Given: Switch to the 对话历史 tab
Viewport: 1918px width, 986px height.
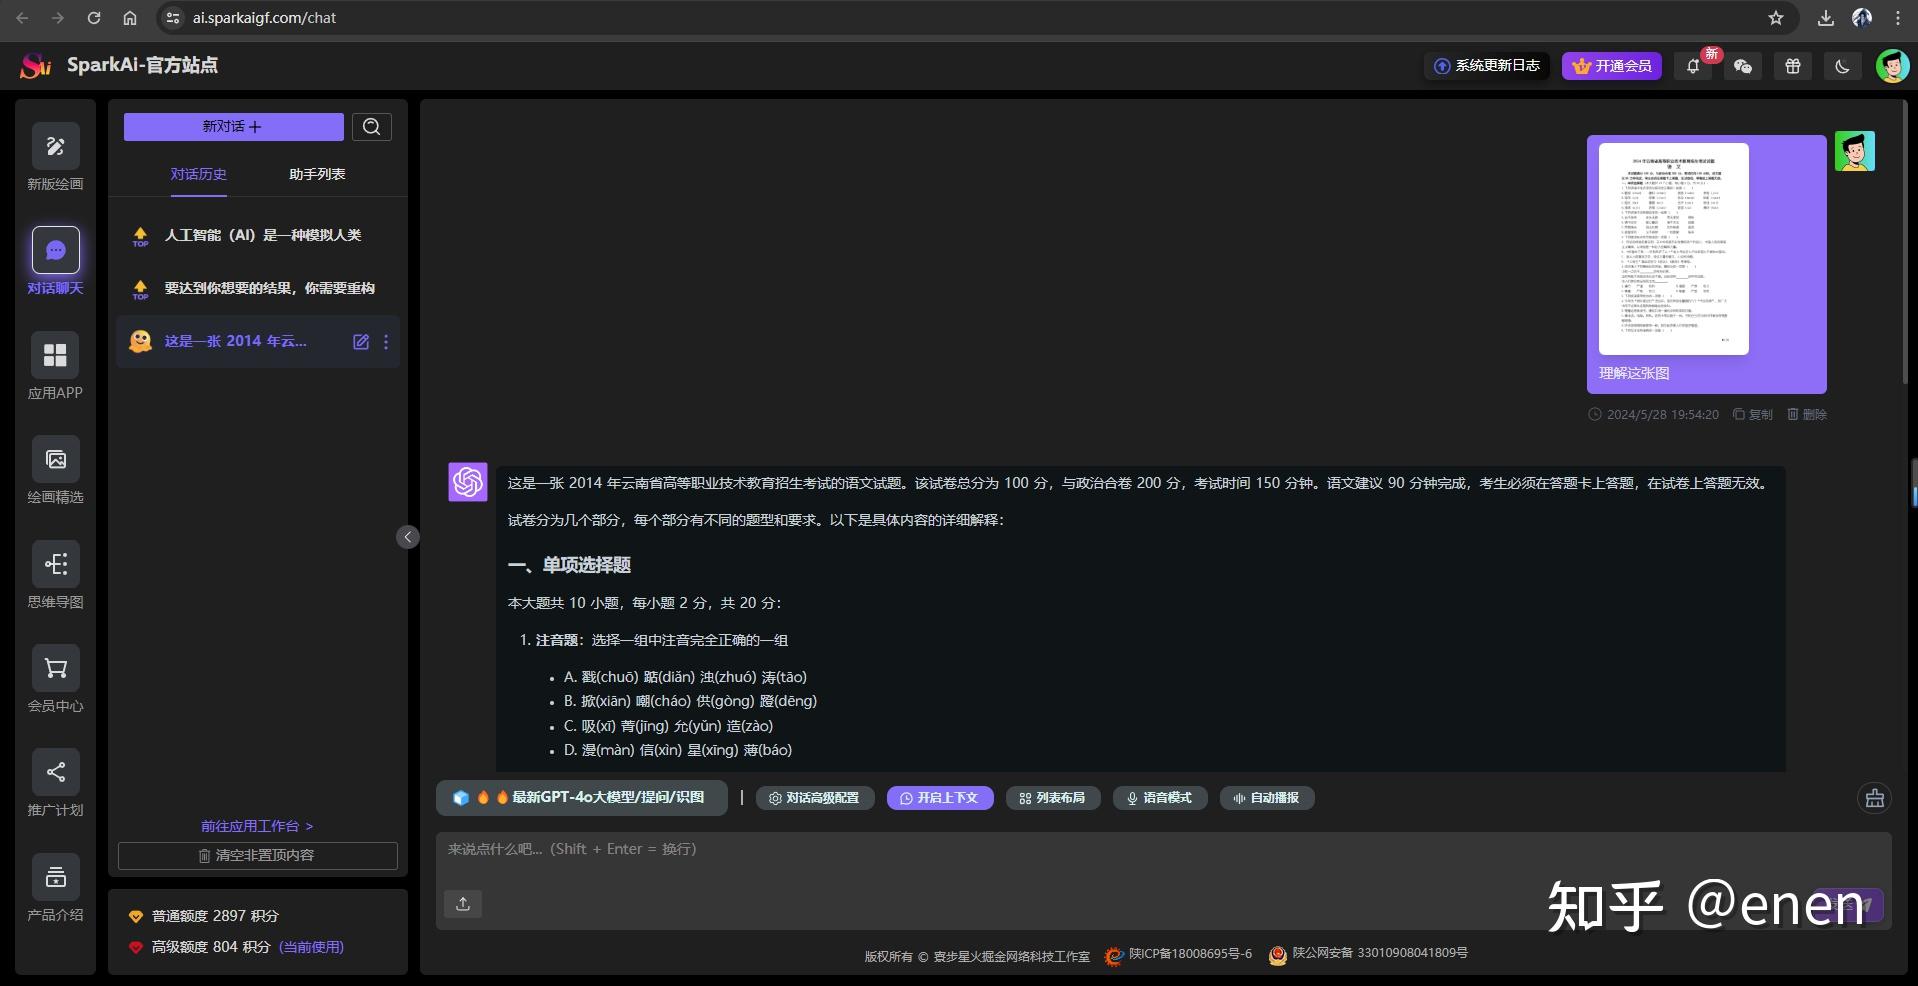Looking at the screenshot, I should 198,174.
